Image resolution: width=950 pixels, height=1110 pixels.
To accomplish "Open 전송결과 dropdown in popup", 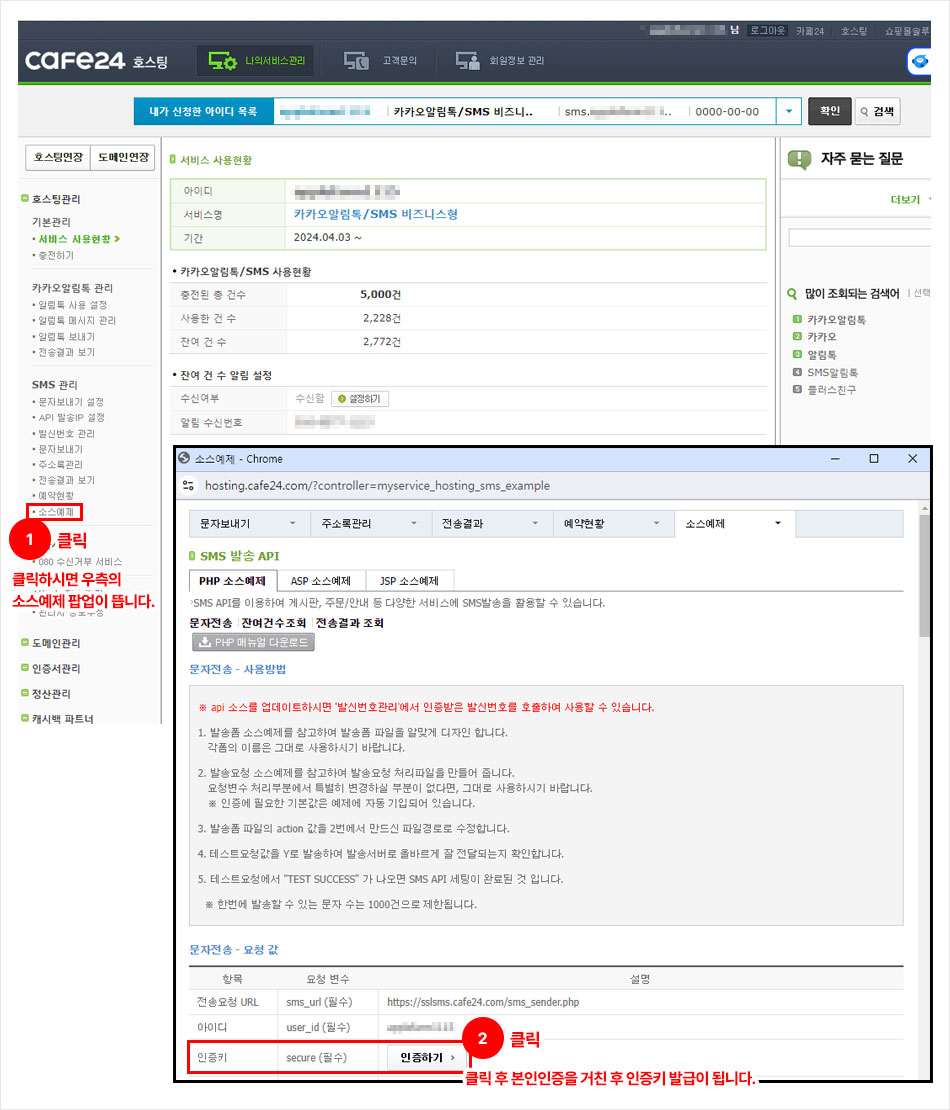I will click(x=493, y=524).
